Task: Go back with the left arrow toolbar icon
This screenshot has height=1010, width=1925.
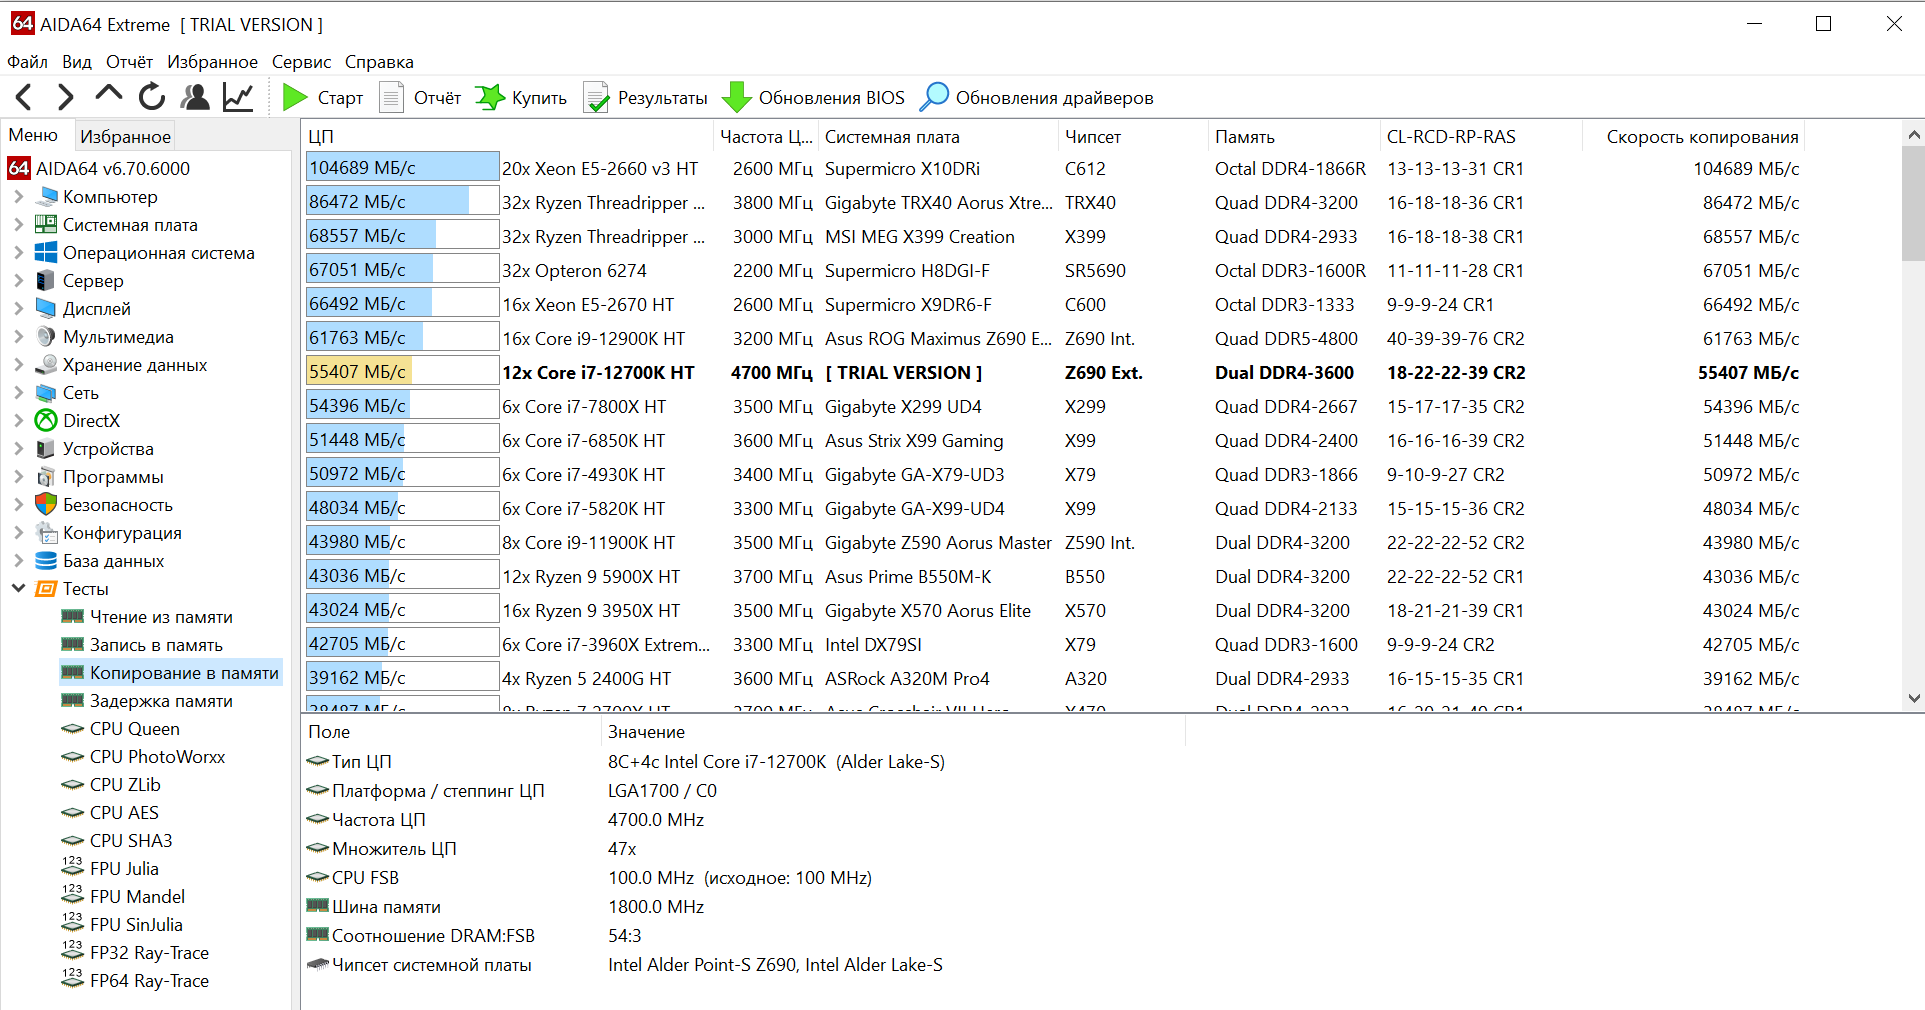Action: 25,97
